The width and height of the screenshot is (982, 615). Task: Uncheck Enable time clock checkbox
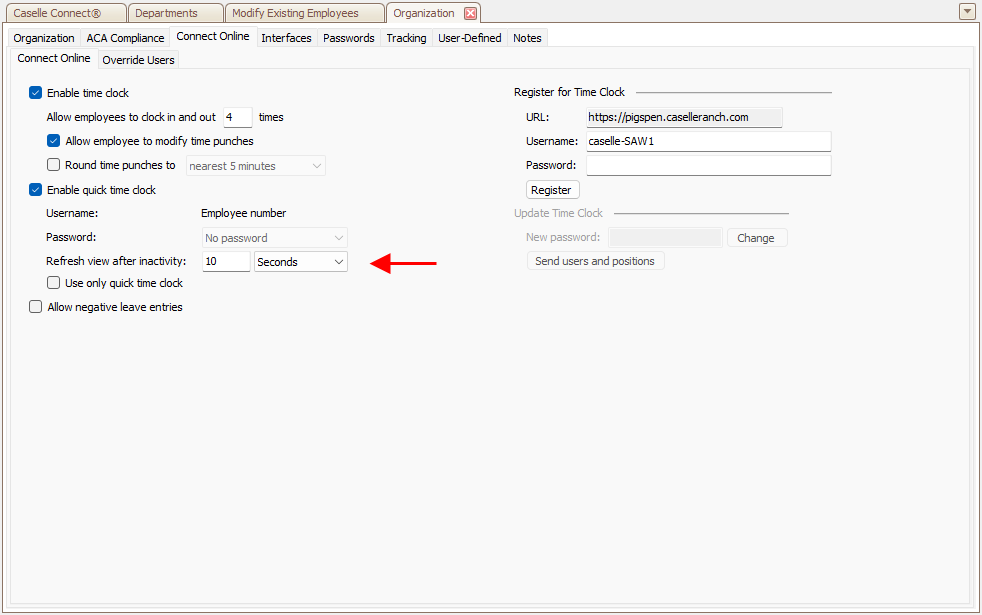tap(36, 93)
